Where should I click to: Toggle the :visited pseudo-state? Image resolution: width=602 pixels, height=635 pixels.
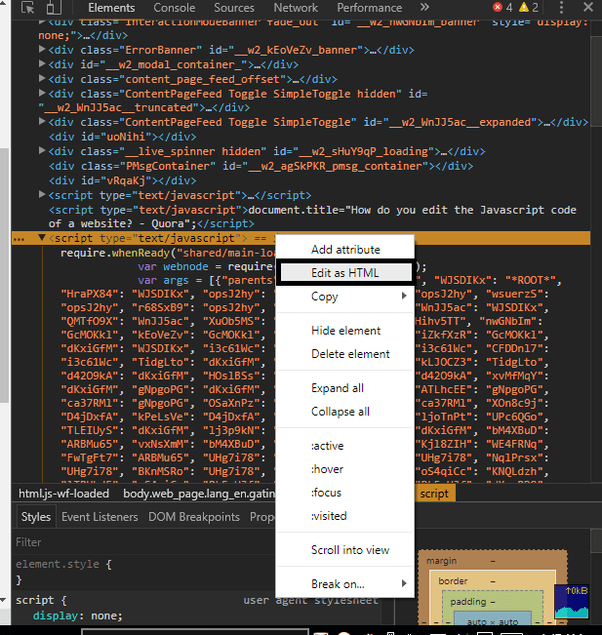click(x=345, y=516)
